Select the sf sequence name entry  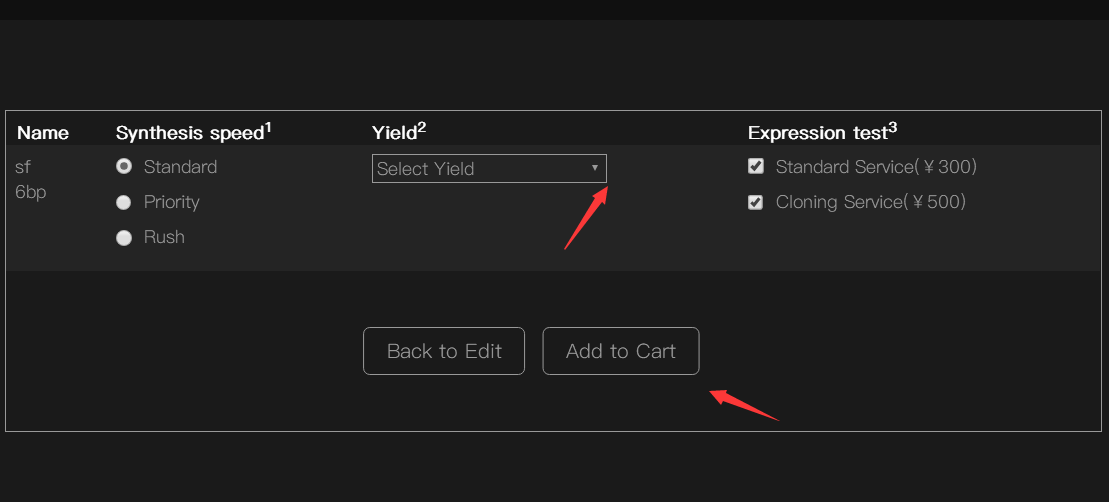(x=23, y=167)
